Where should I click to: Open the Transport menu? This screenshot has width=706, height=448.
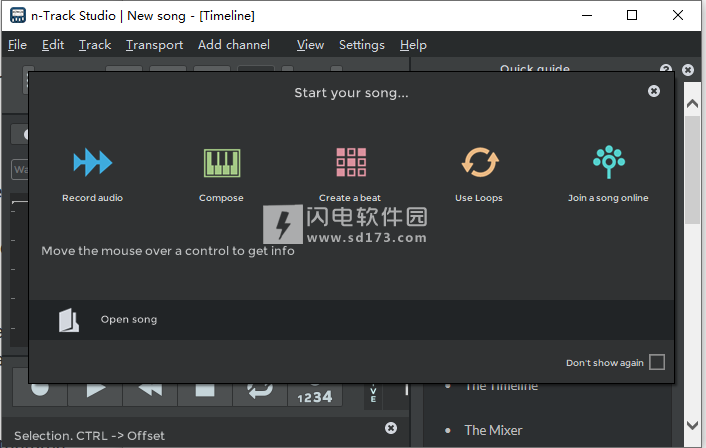(x=154, y=45)
